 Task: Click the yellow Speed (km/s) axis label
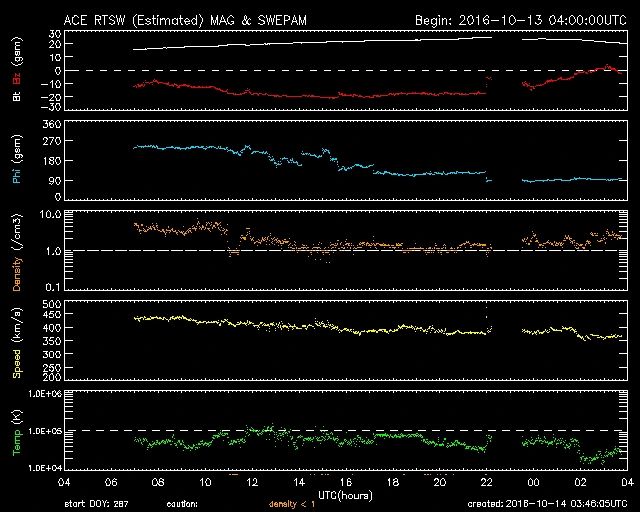[x=16, y=340]
